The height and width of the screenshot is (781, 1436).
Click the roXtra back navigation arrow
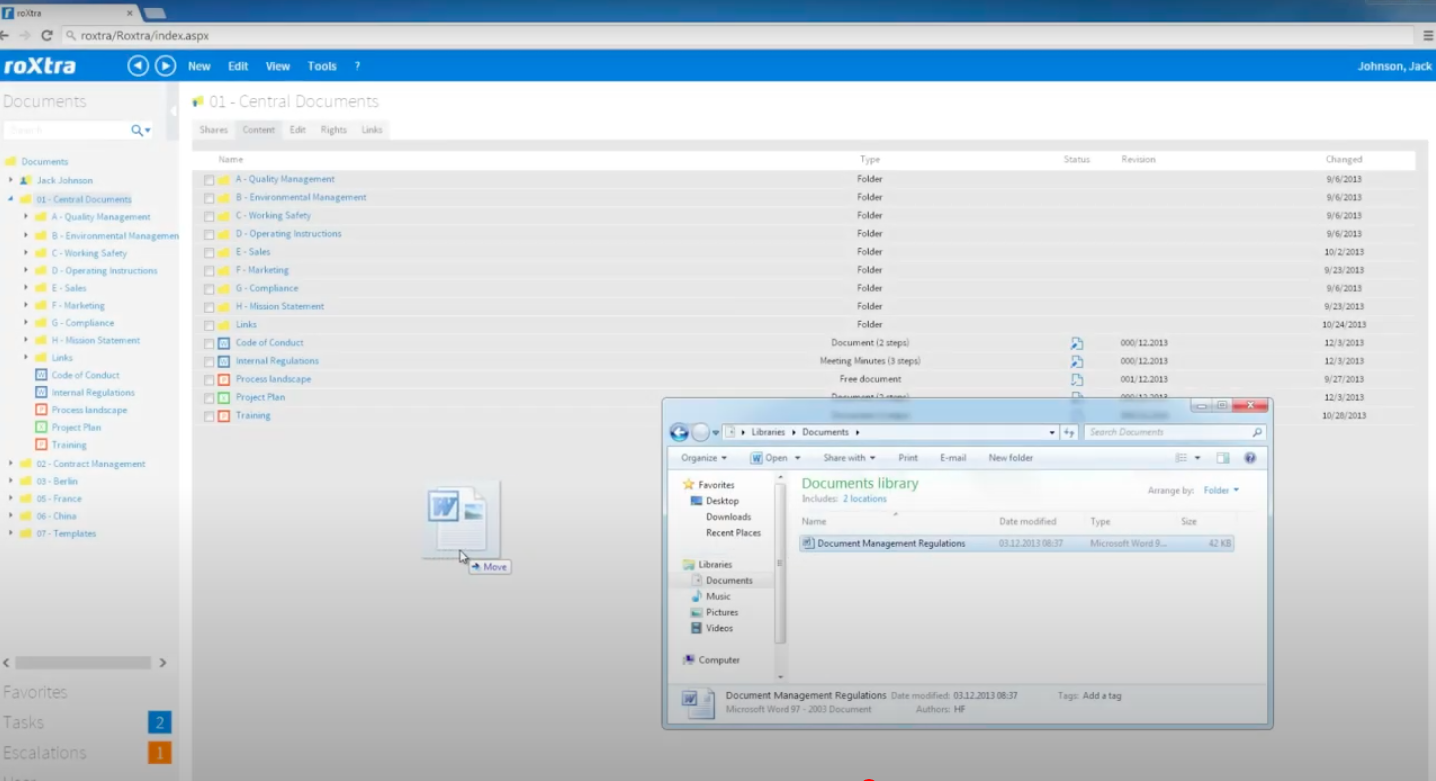[x=138, y=66]
